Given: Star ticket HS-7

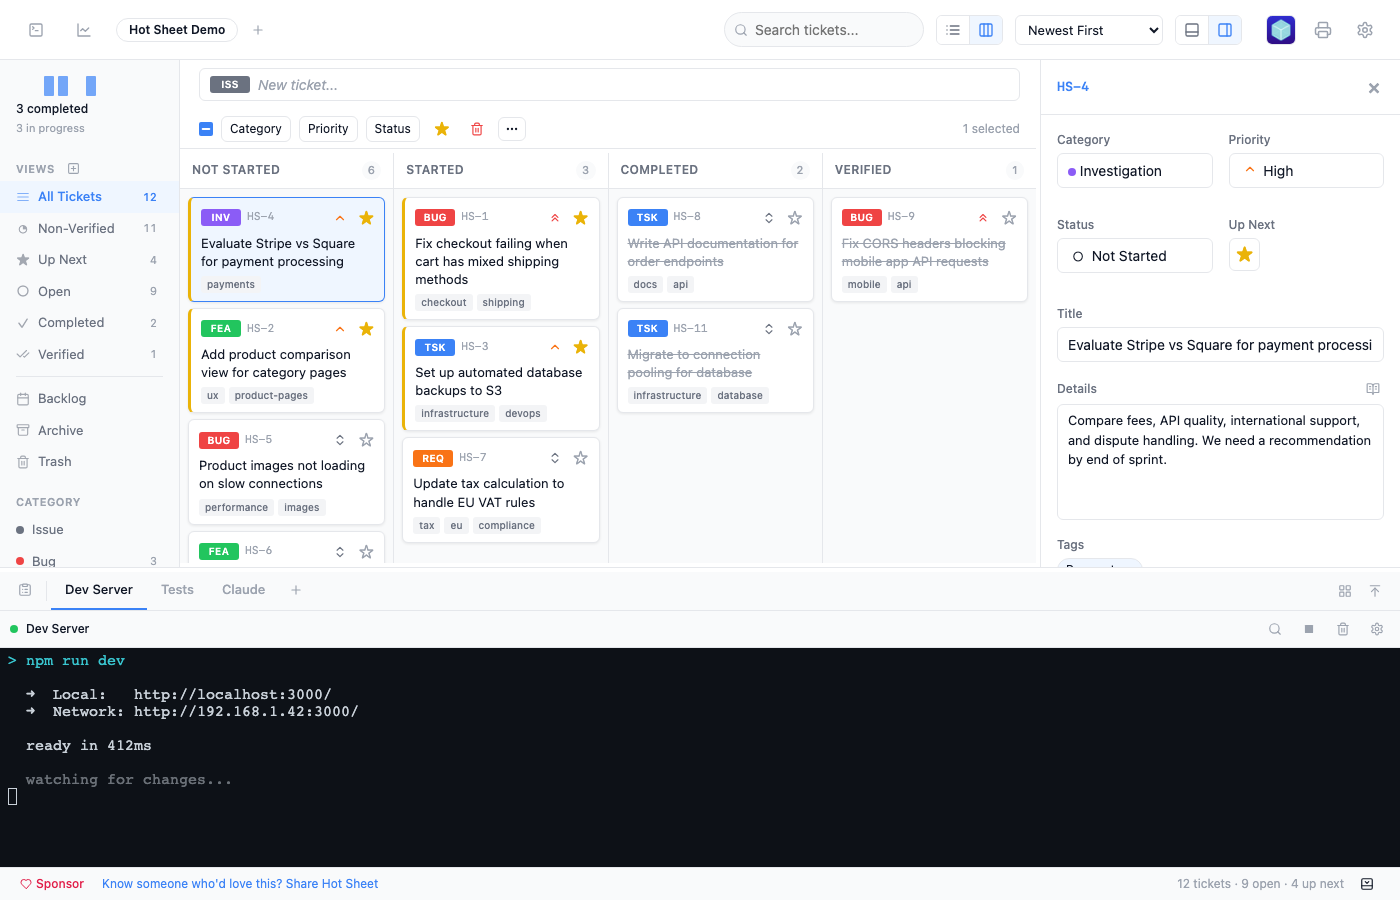Looking at the screenshot, I should pyautogui.click(x=580, y=458).
